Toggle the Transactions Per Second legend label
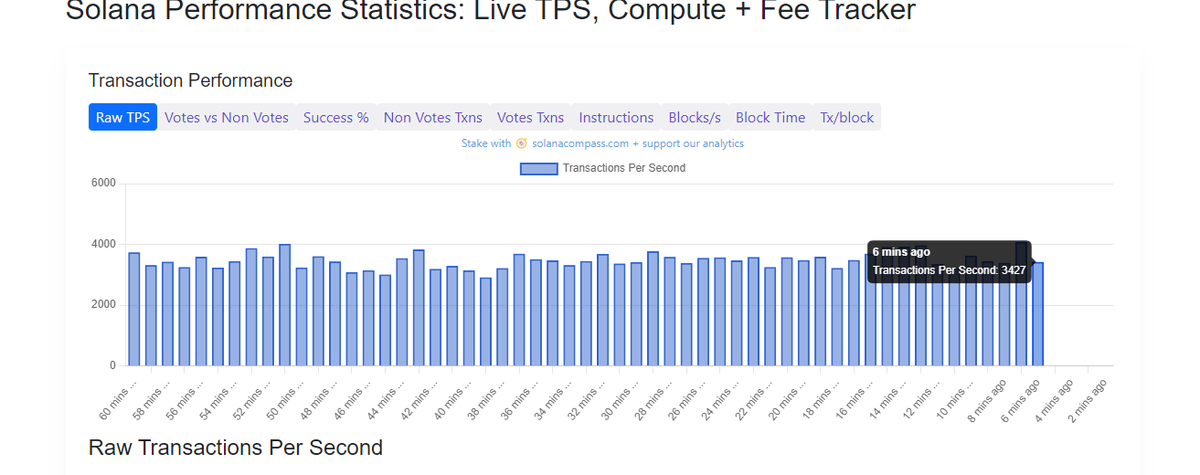1200x475 pixels. click(624, 168)
